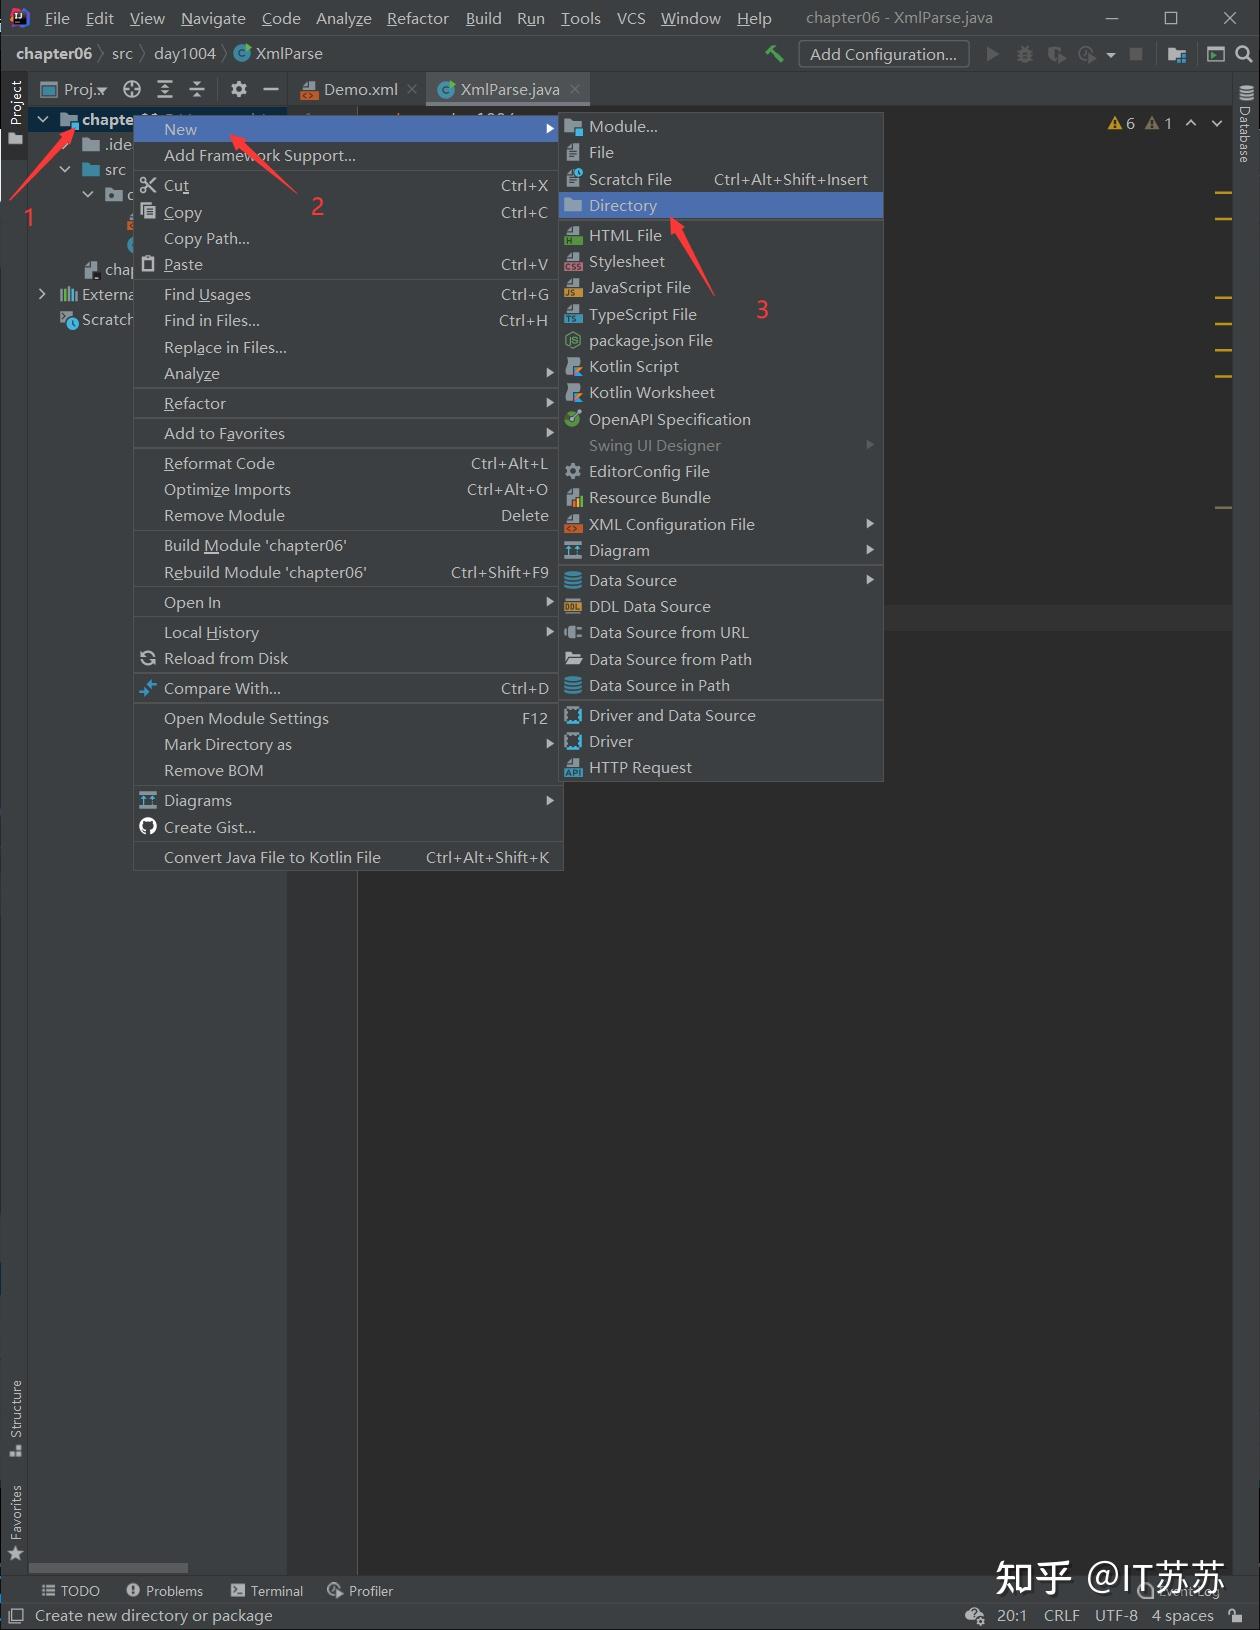Click the locate target icon in Project panel
This screenshot has height=1630, width=1260.
pos(132,89)
